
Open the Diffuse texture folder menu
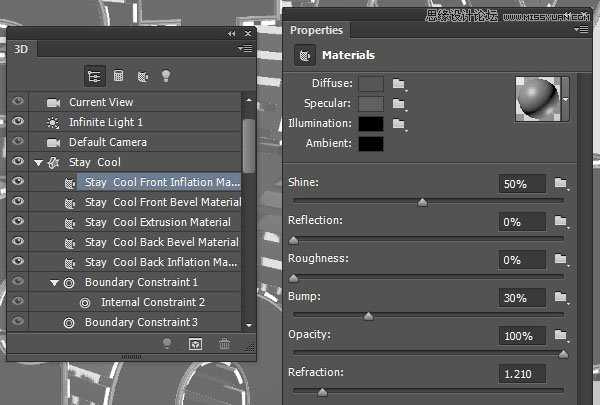[x=399, y=83]
